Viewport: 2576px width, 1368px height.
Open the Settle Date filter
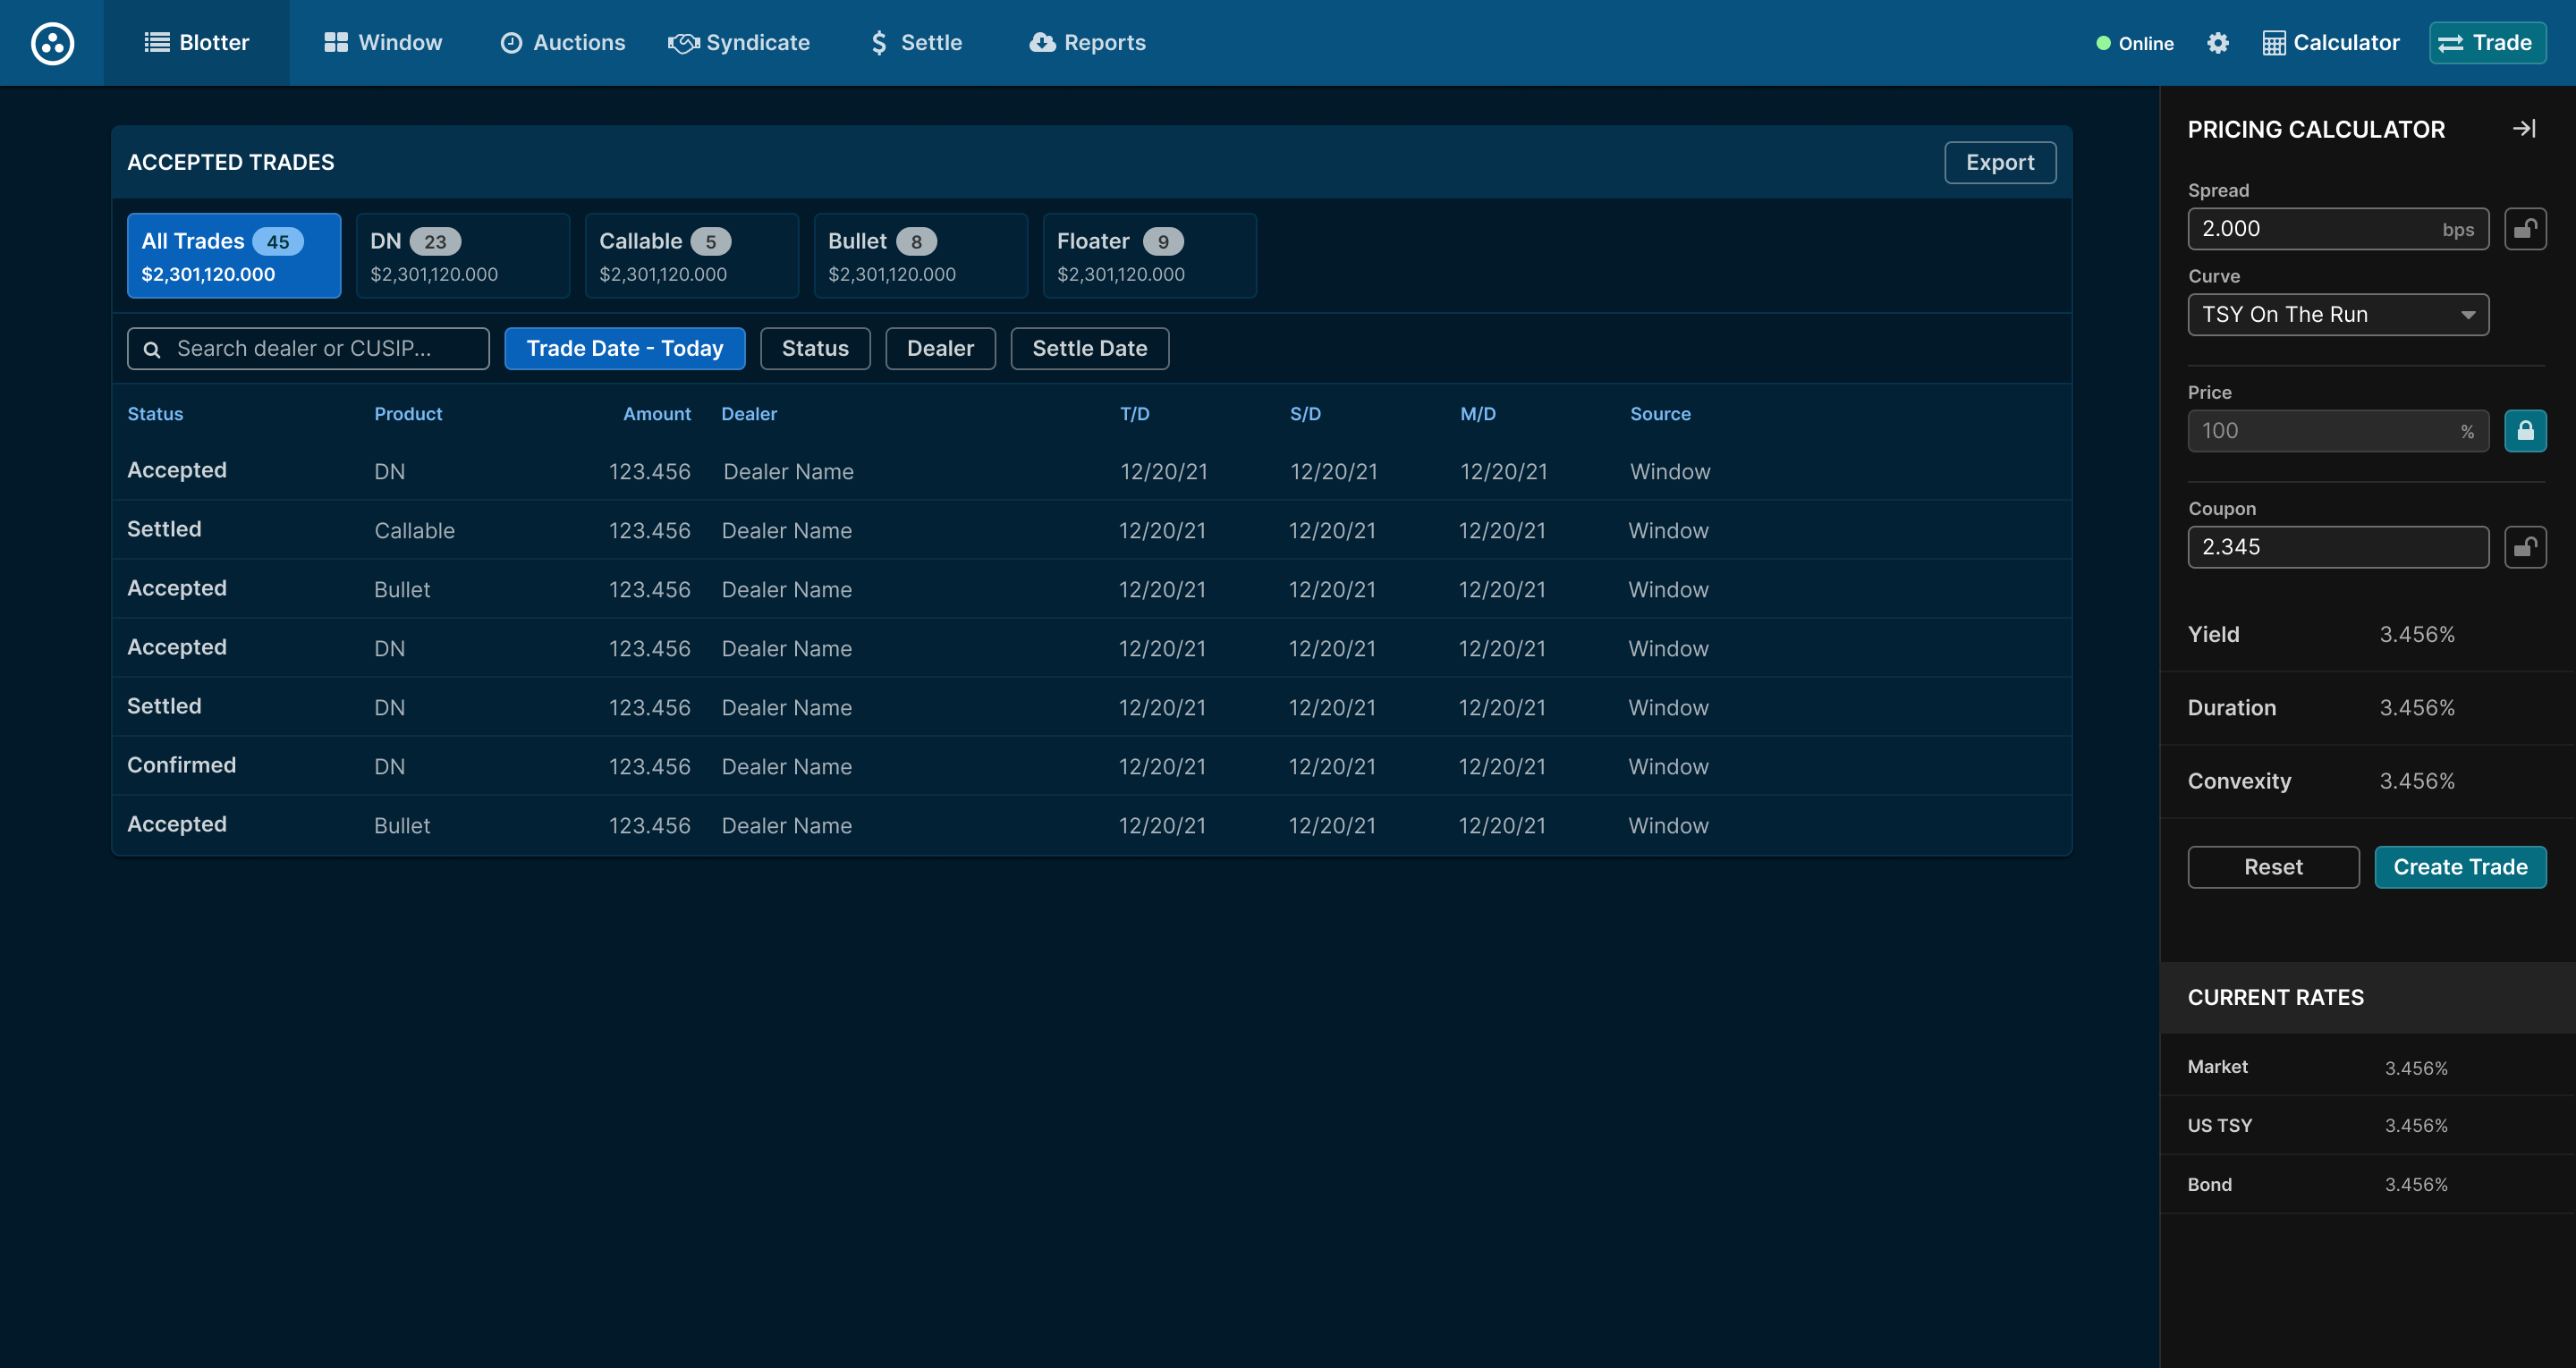1089,349
